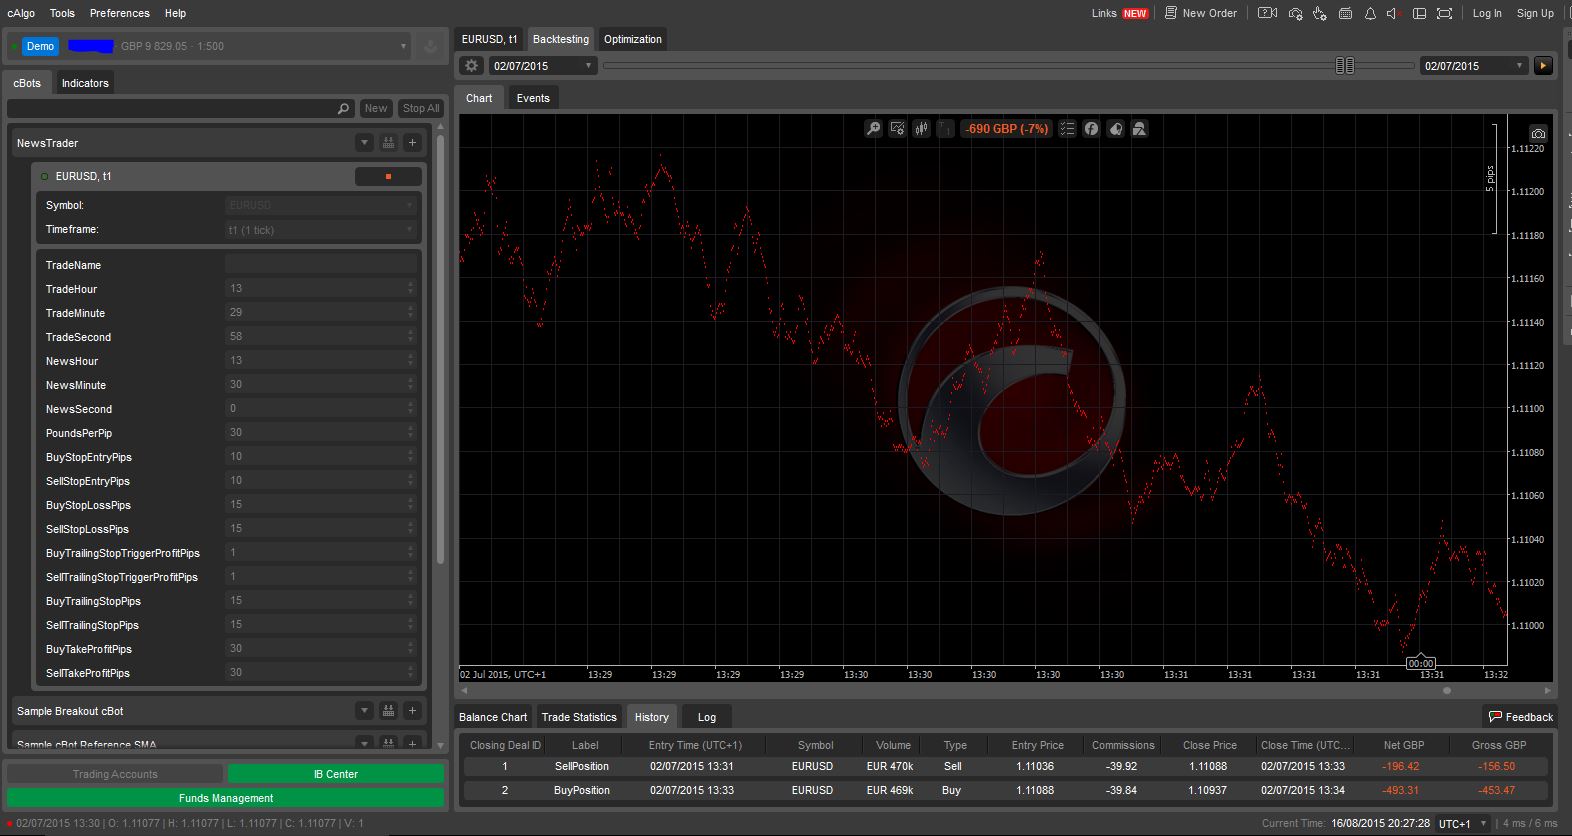Open the Trade Statistics tab
The height and width of the screenshot is (836, 1572).
[579, 717]
